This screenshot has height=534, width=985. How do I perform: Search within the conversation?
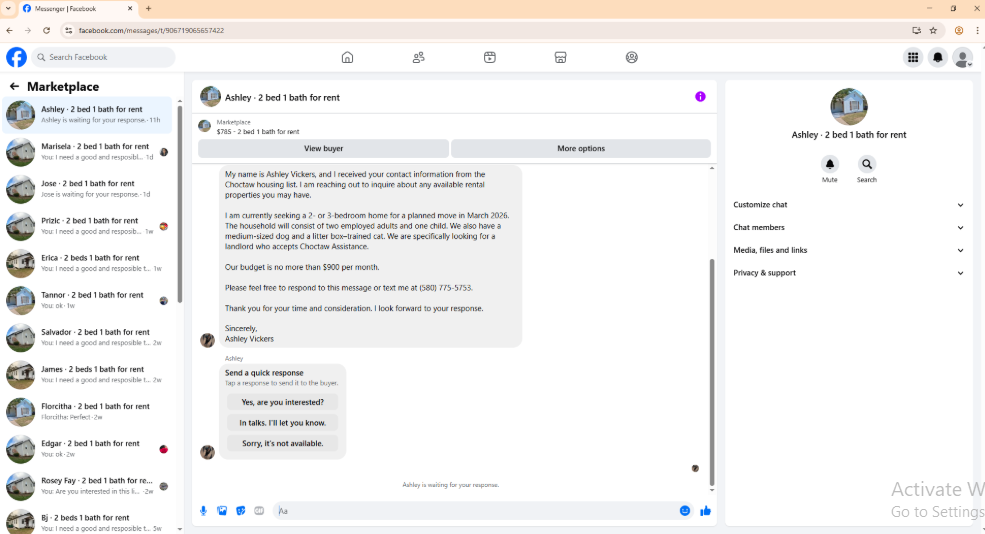pos(867,164)
